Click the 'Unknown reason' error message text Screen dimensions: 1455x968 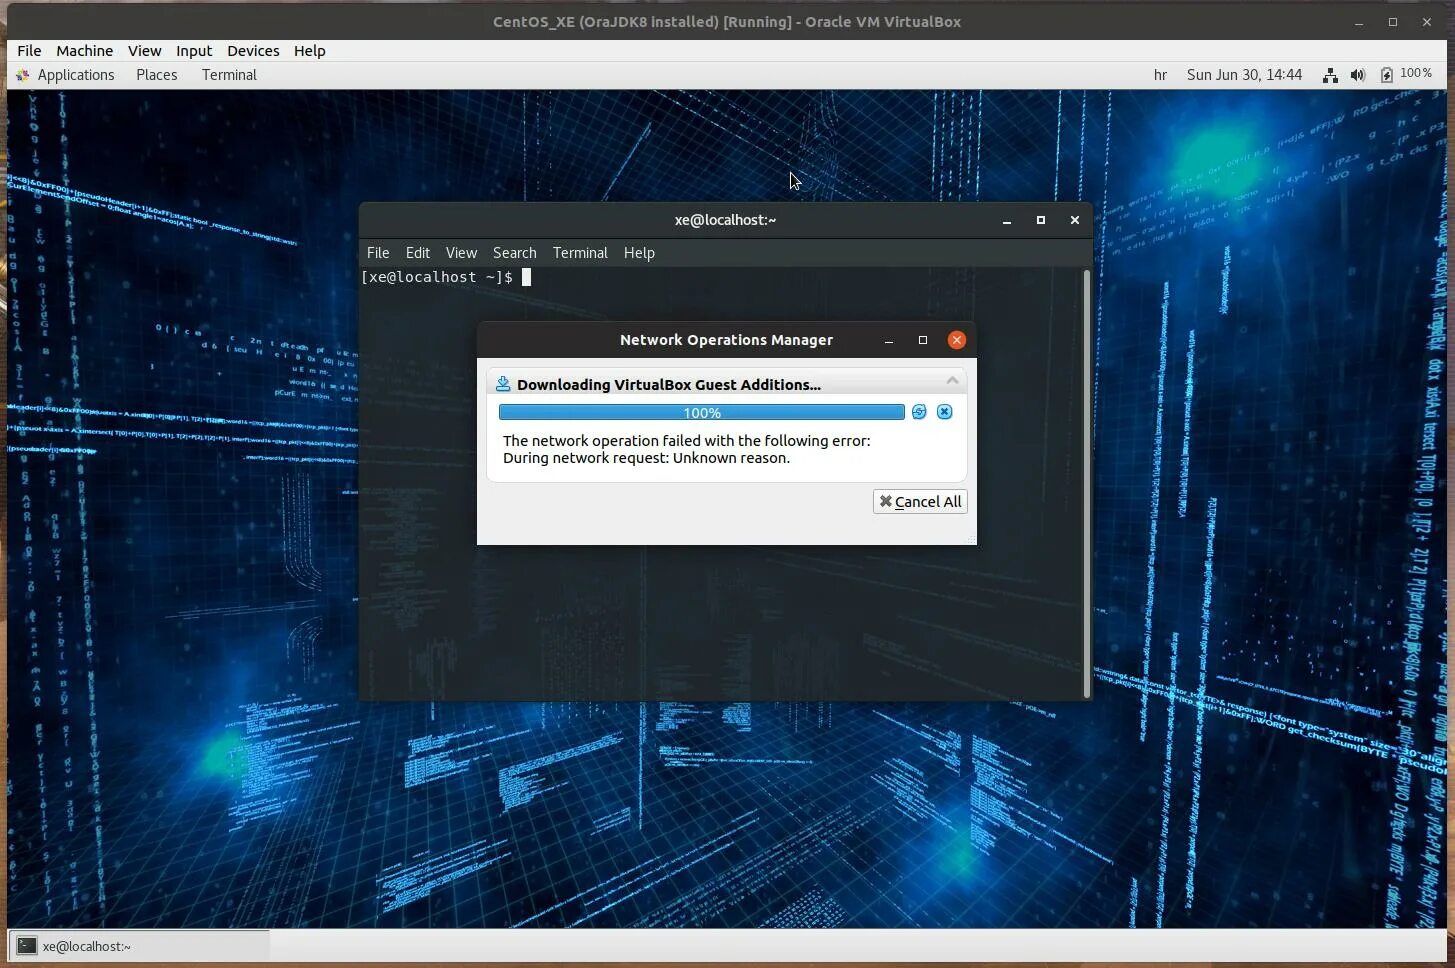(646, 458)
